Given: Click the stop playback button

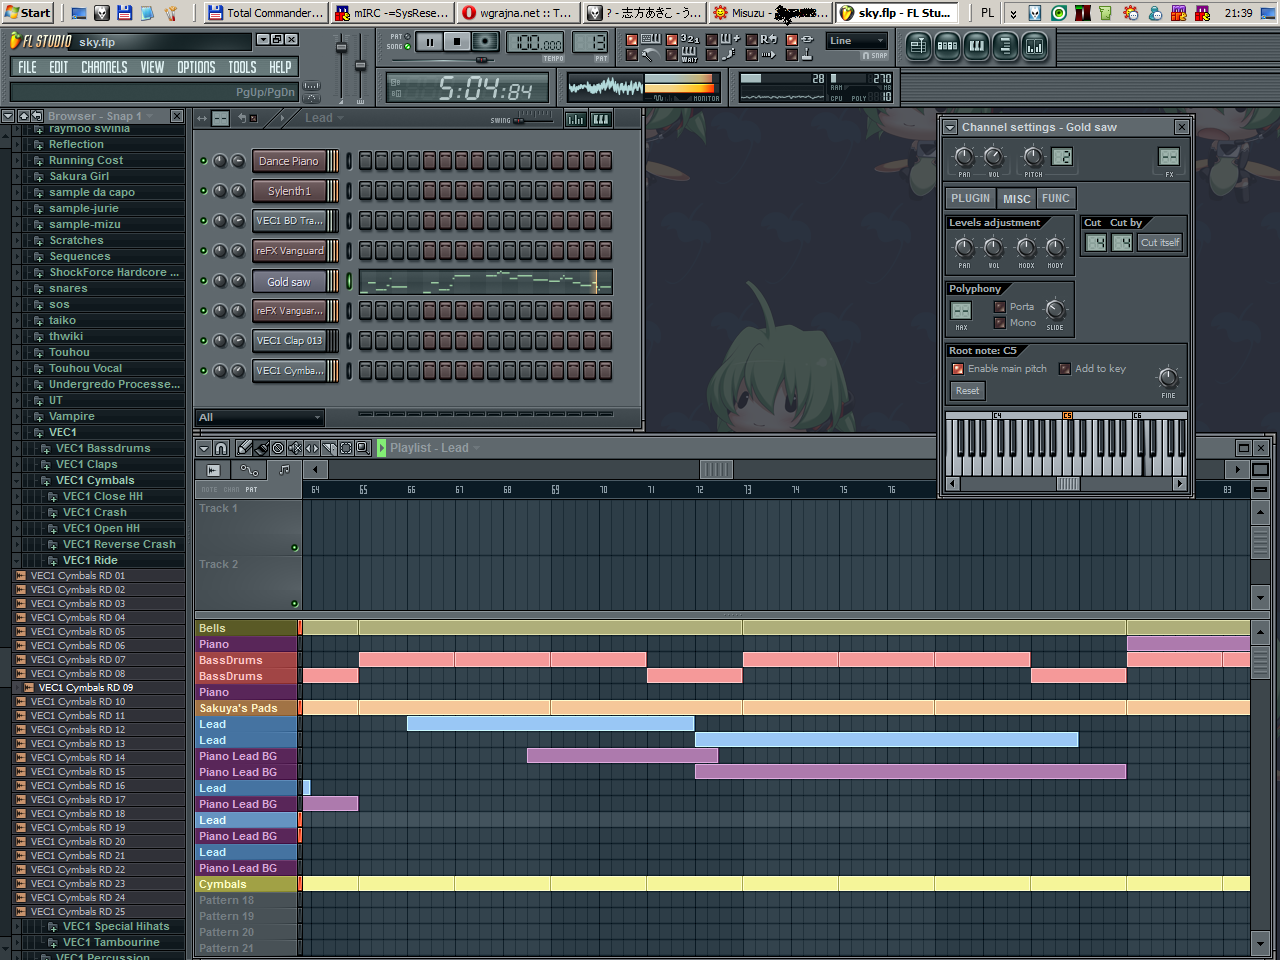Looking at the screenshot, I should 457,41.
